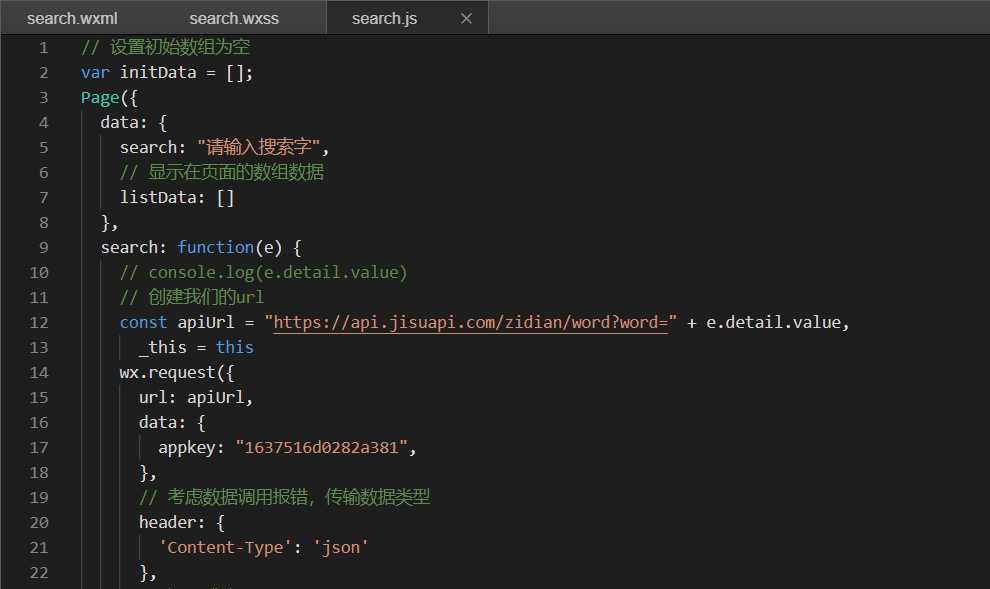Select the search.js tab
The height and width of the screenshot is (589, 990).
point(385,18)
